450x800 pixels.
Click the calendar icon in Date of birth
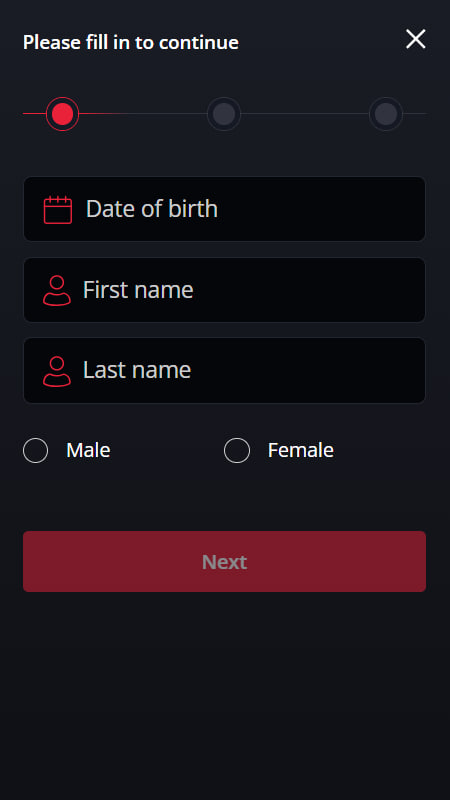point(58,210)
